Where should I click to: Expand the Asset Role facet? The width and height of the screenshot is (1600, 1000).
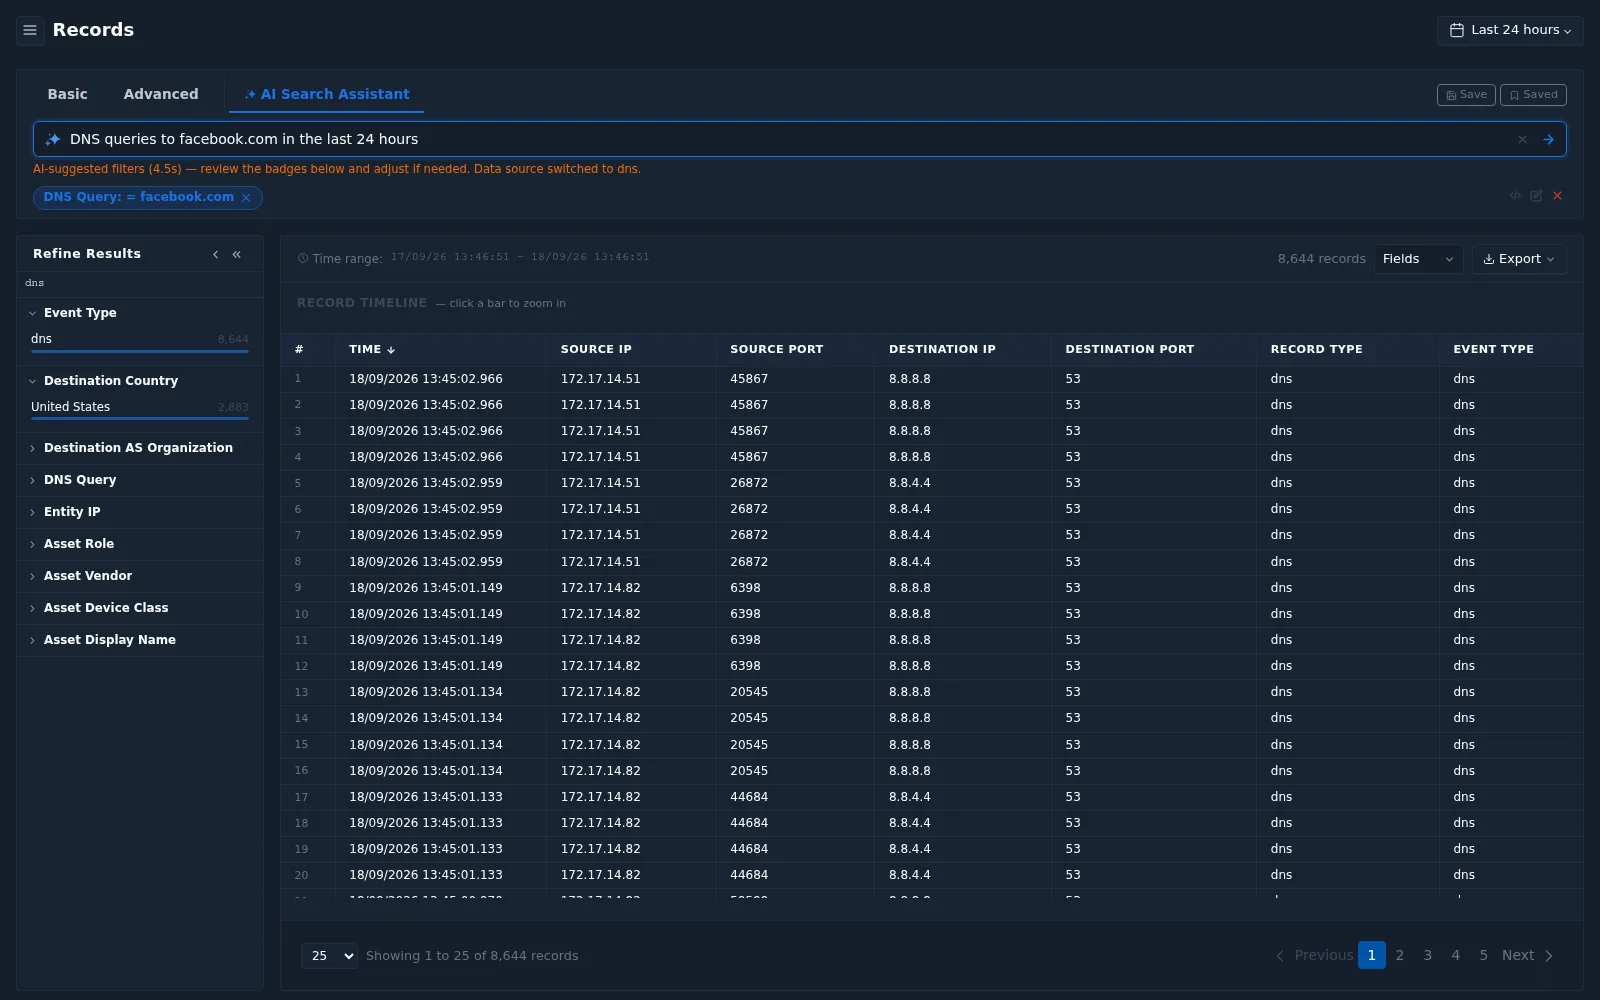point(139,544)
